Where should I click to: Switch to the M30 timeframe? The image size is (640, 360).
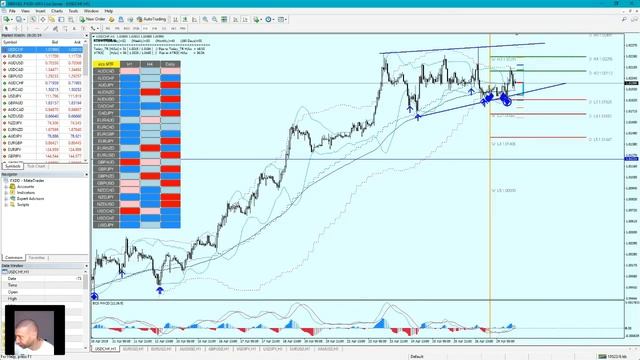pyautogui.click(x=136, y=29)
